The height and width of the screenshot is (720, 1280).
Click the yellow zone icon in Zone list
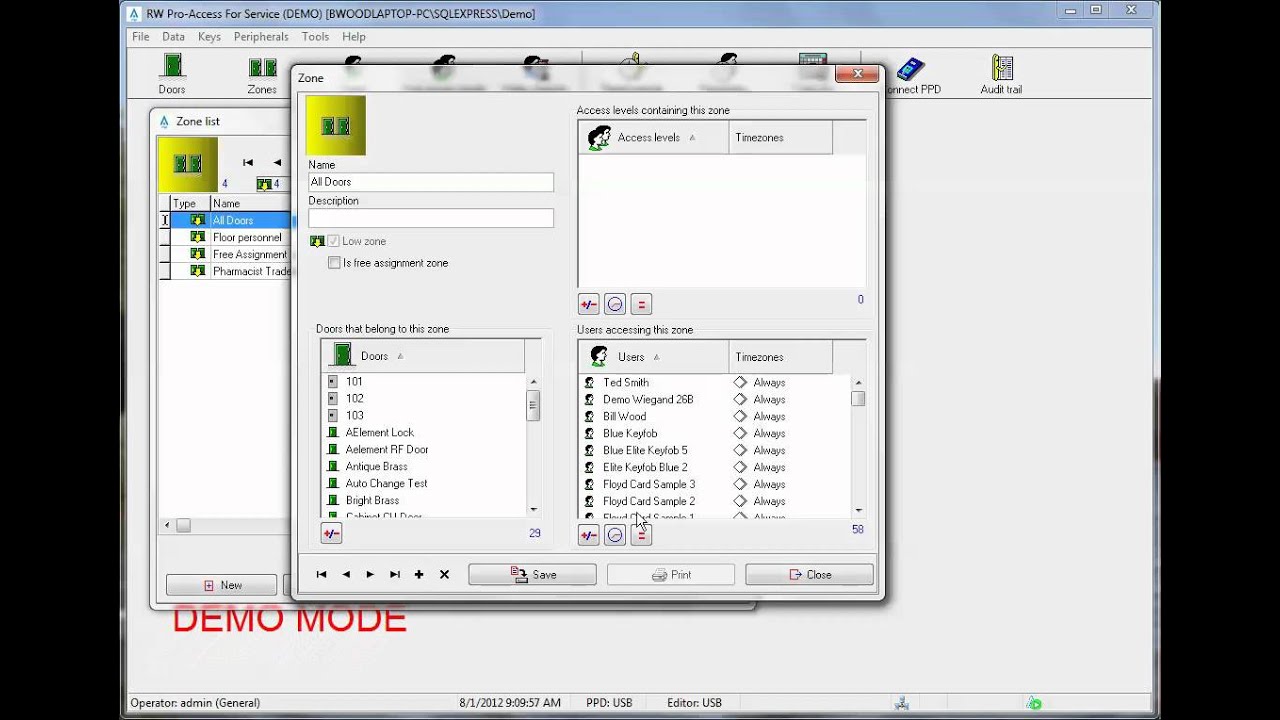tap(187, 164)
